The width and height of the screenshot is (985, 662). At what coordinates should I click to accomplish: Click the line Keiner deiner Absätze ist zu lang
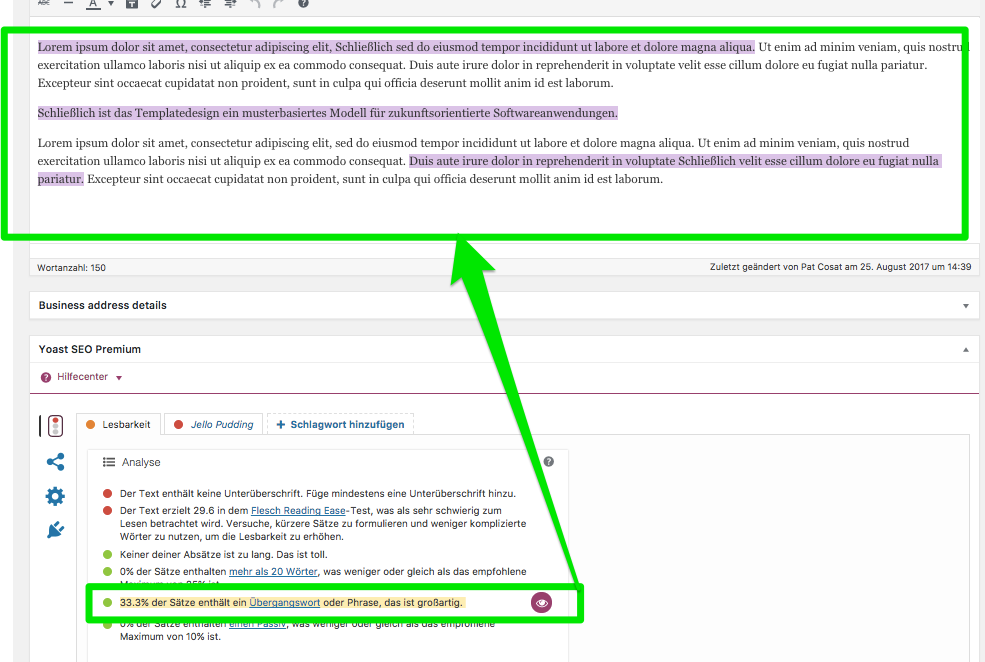tap(224, 555)
